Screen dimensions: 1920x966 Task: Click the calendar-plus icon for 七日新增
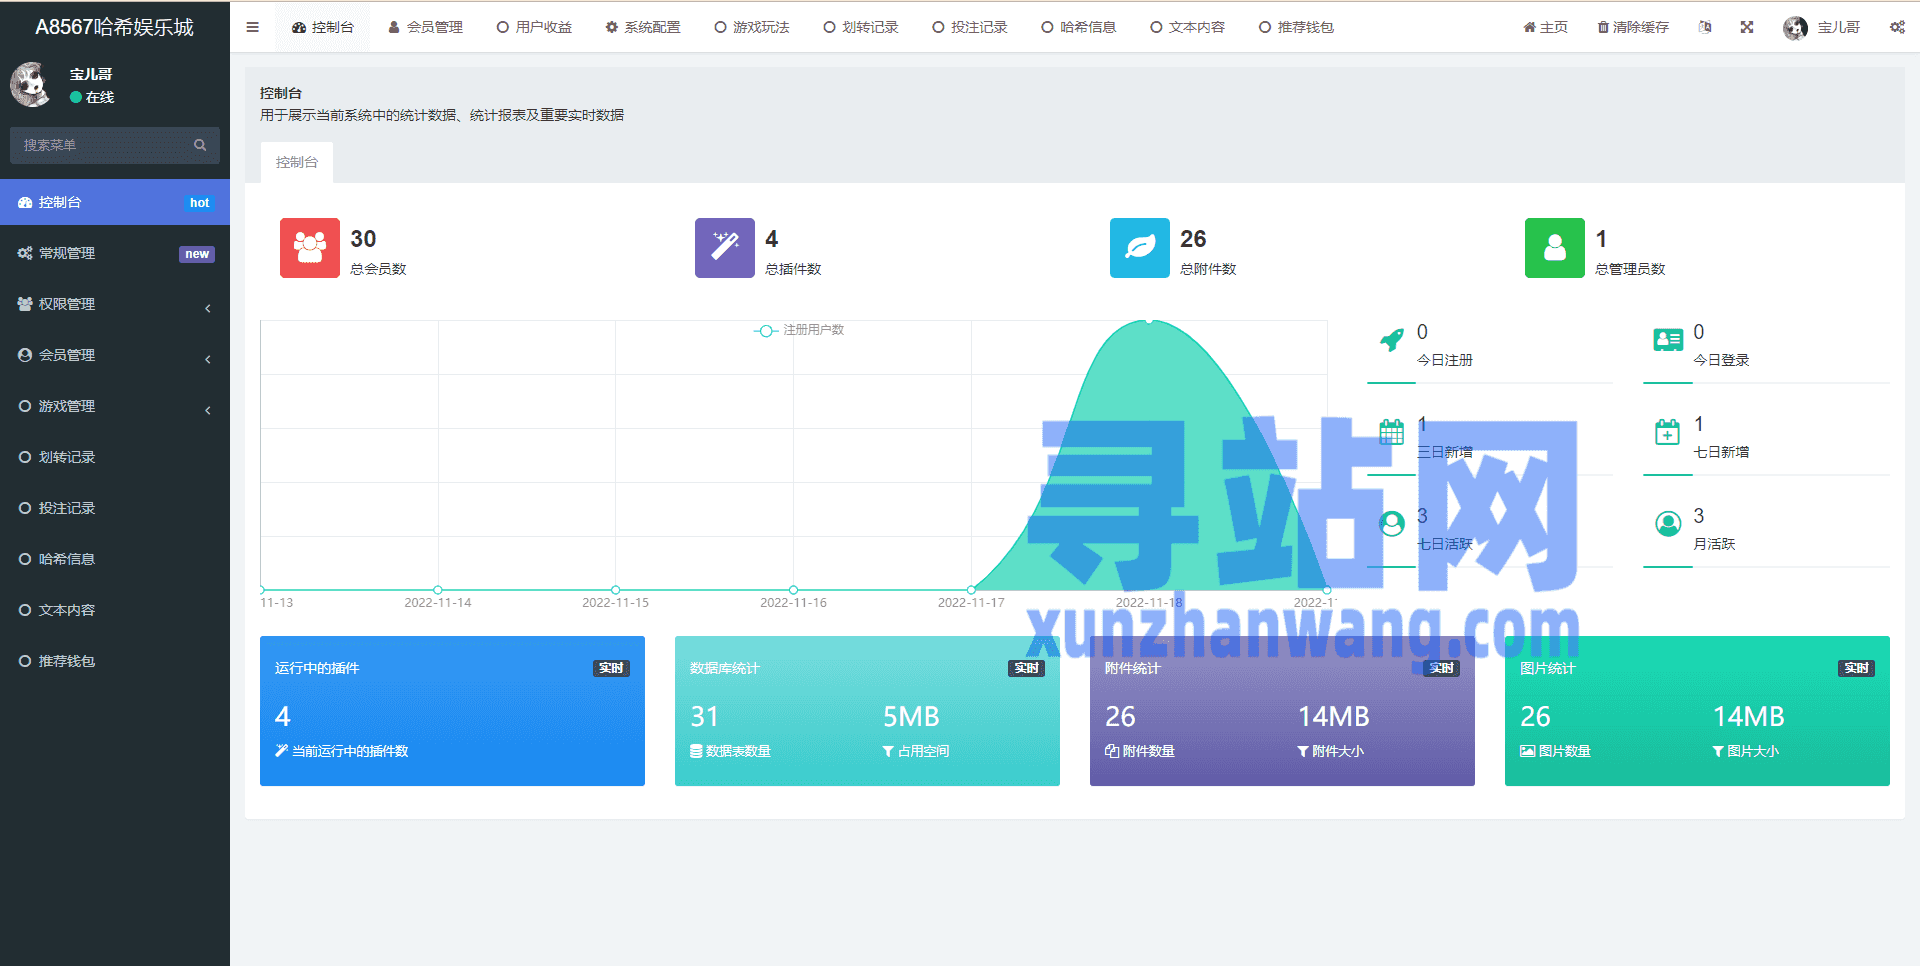1668,432
